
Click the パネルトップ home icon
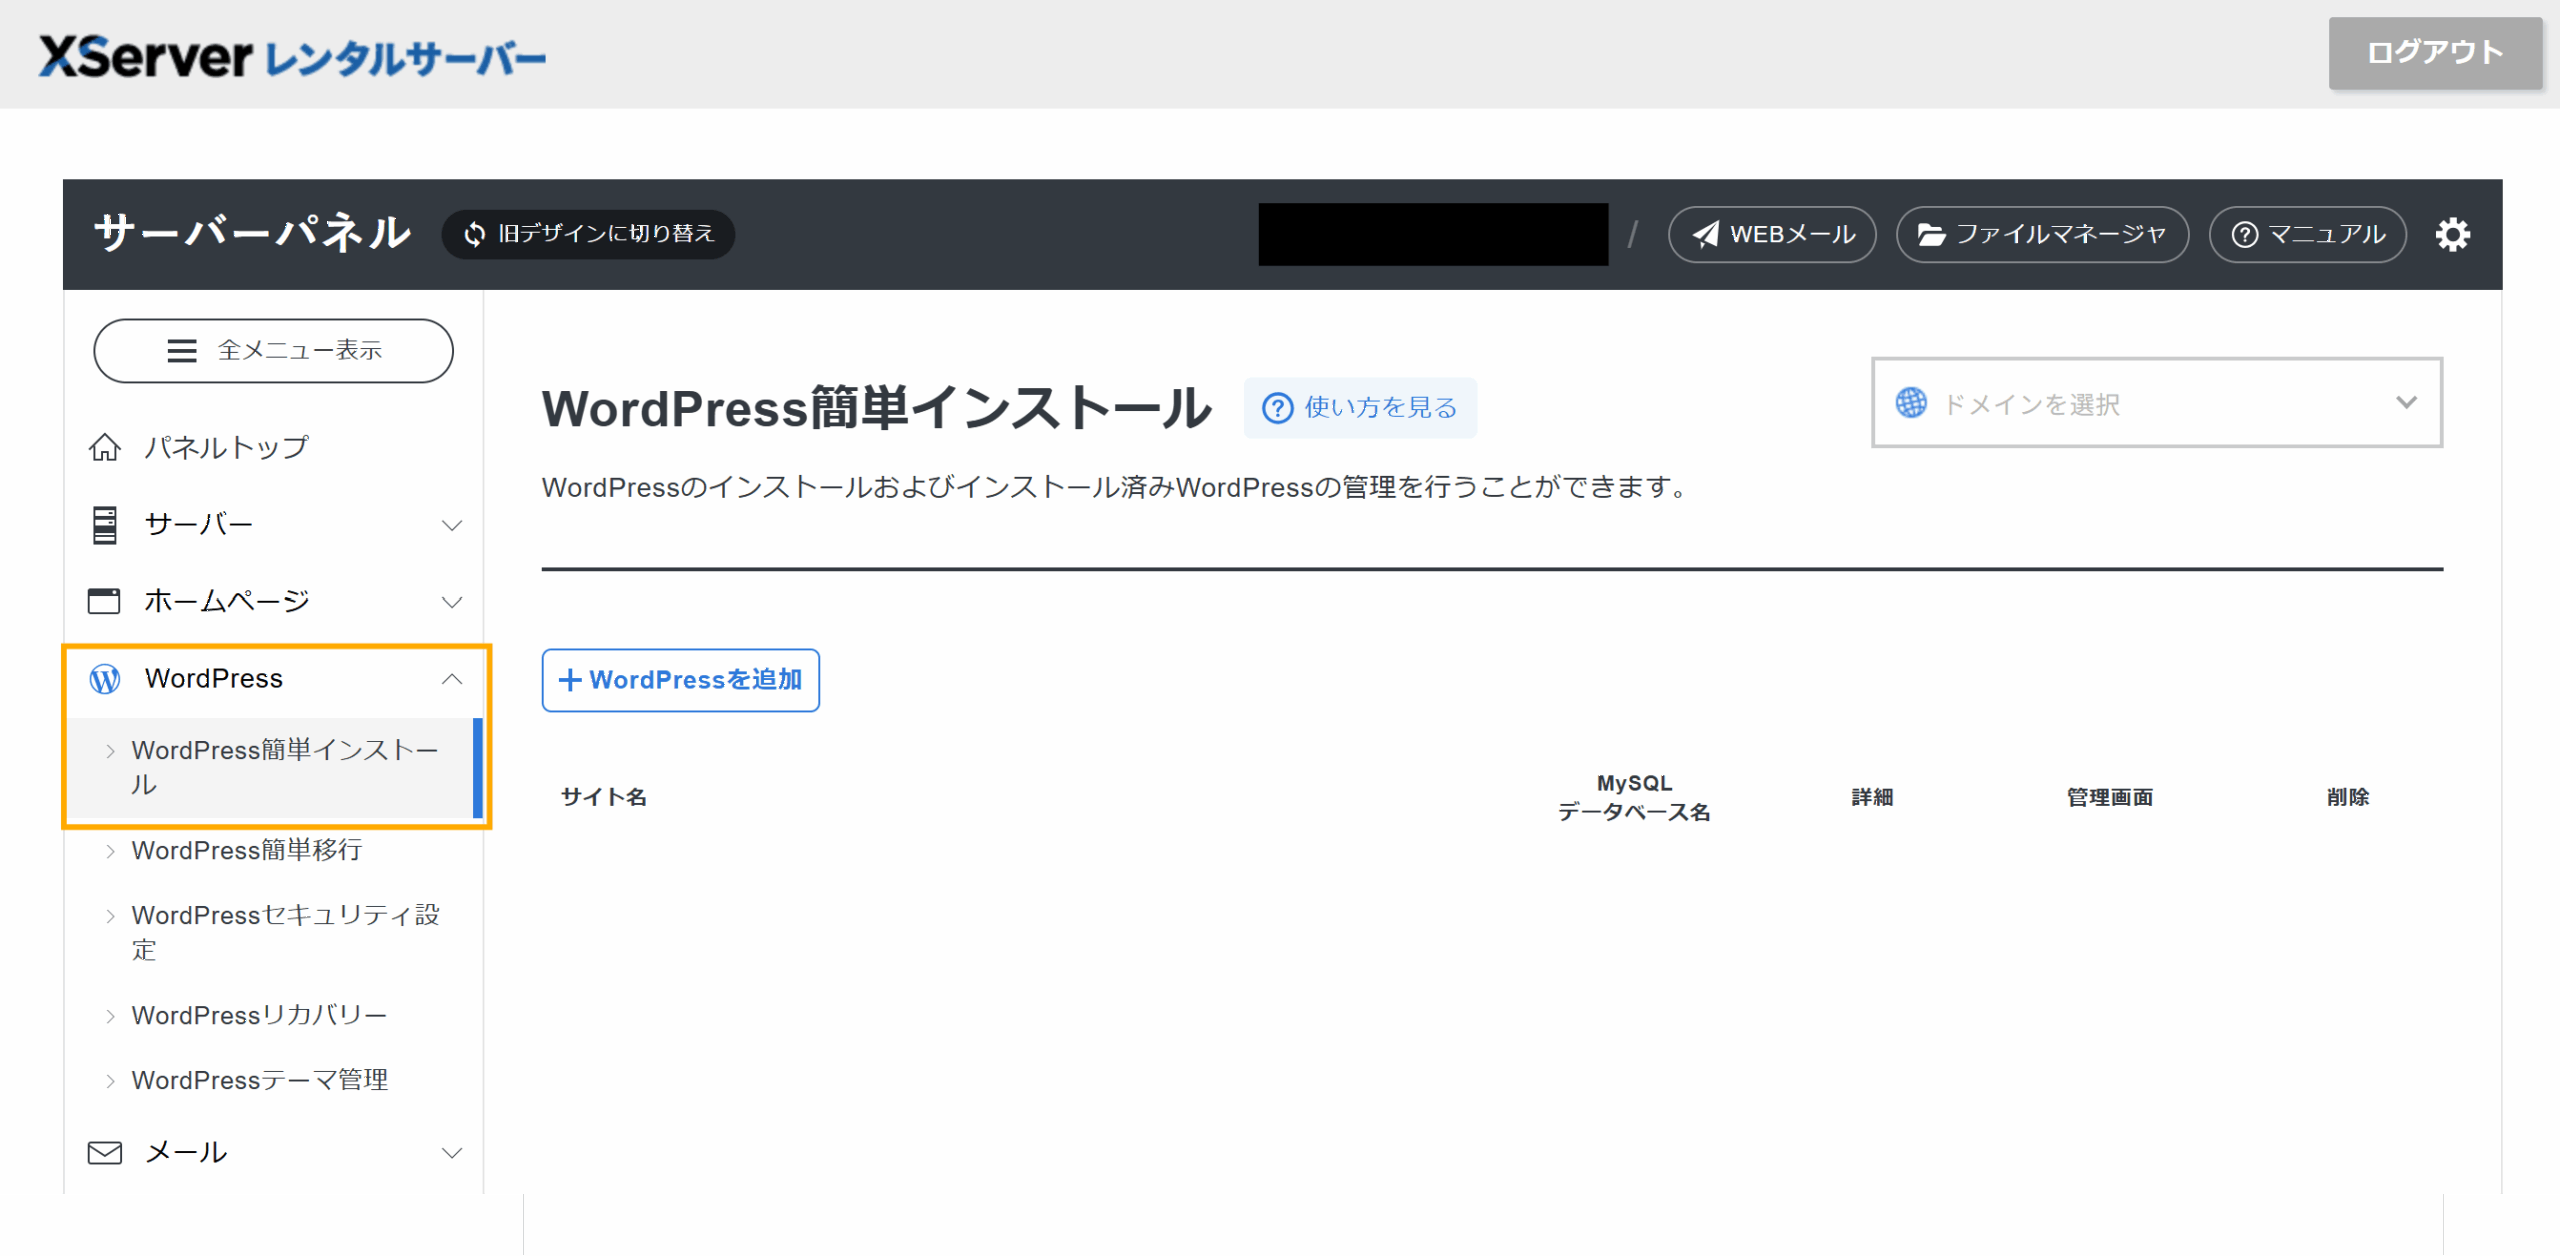pos(105,447)
